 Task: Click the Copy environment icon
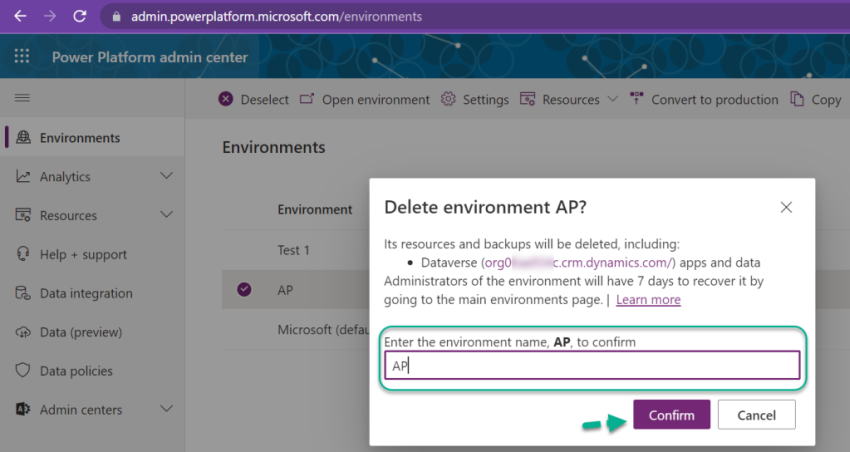[x=797, y=99]
